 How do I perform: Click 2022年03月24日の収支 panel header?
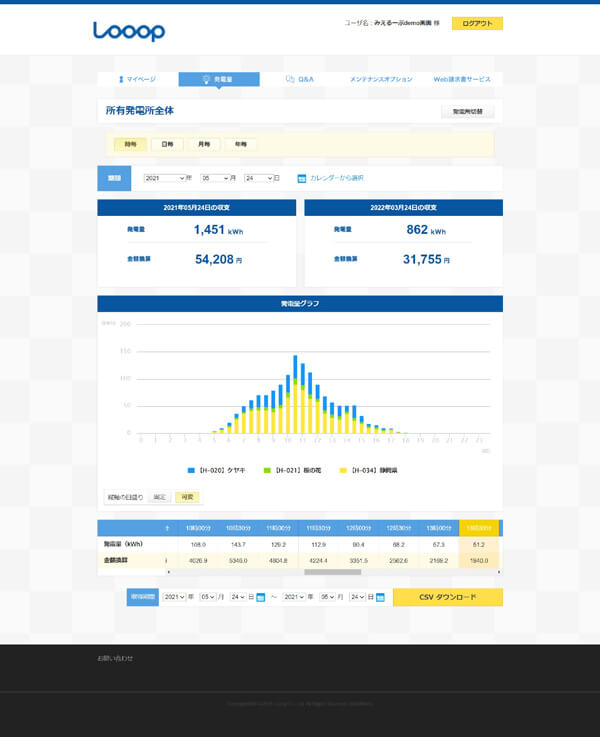click(404, 207)
